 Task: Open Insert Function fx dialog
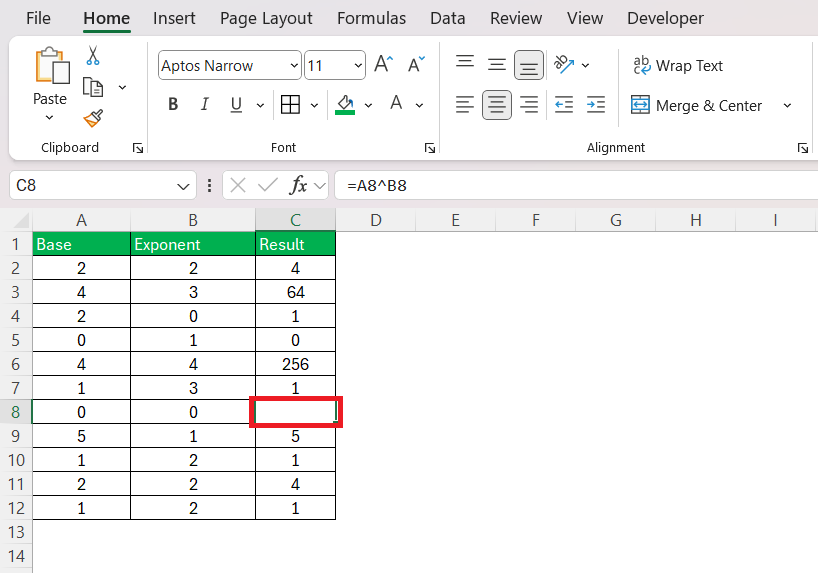298,185
